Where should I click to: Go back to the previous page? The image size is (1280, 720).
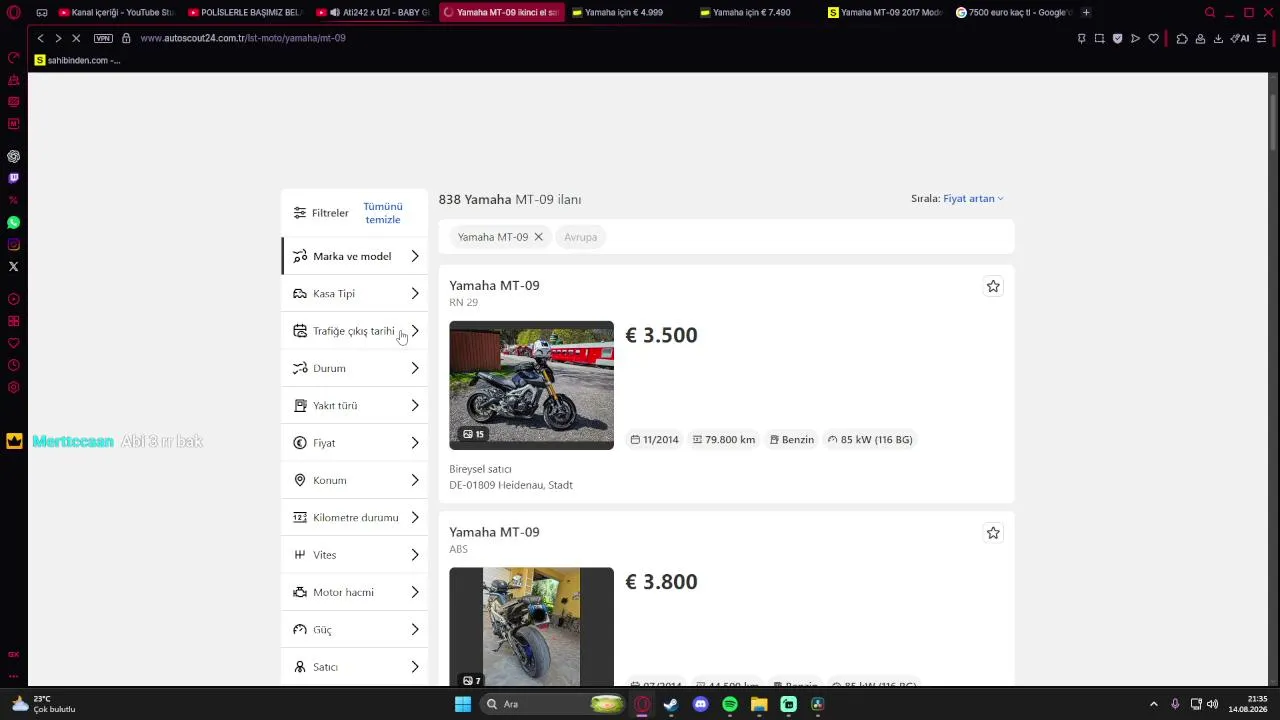click(x=40, y=38)
